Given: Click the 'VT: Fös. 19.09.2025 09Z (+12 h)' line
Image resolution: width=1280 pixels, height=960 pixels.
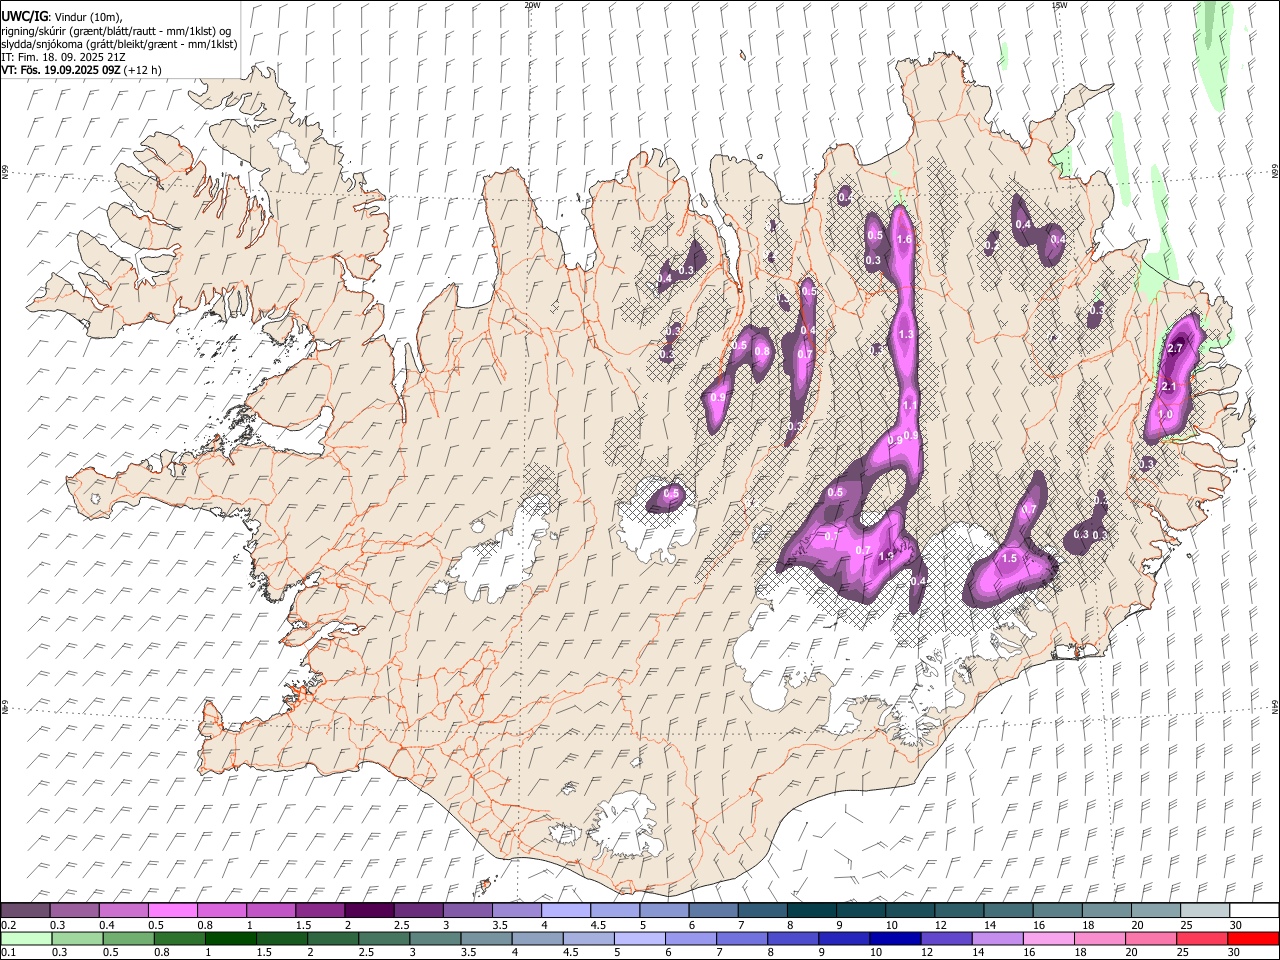Looking at the screenshot, I should [x=81, y=70].
